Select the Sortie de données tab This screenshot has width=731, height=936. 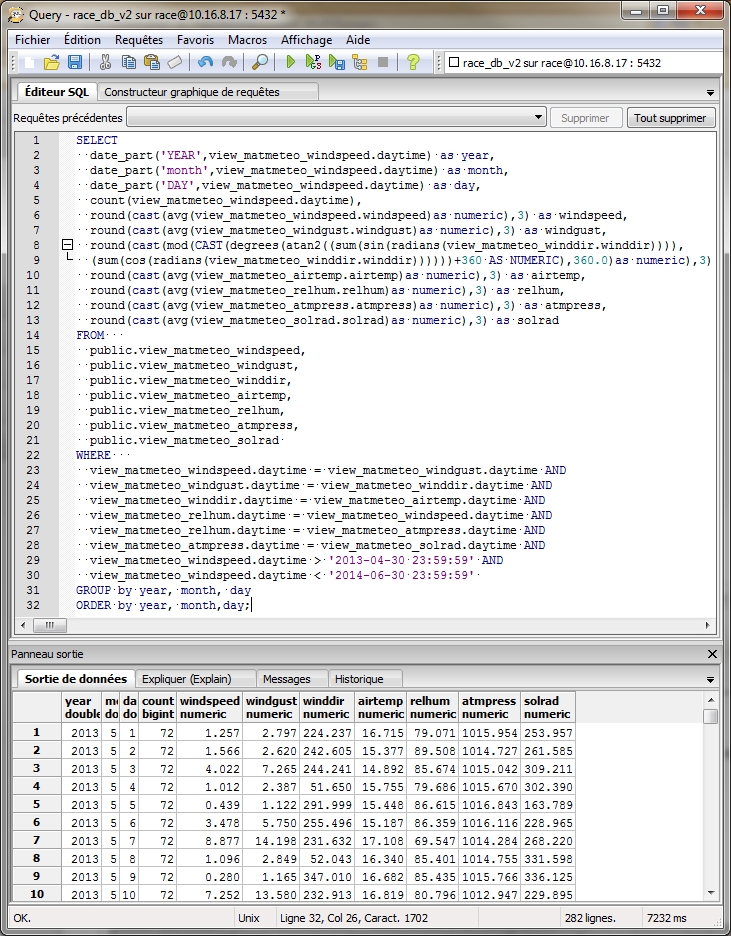pyautogui.click(x=75, y=679)
